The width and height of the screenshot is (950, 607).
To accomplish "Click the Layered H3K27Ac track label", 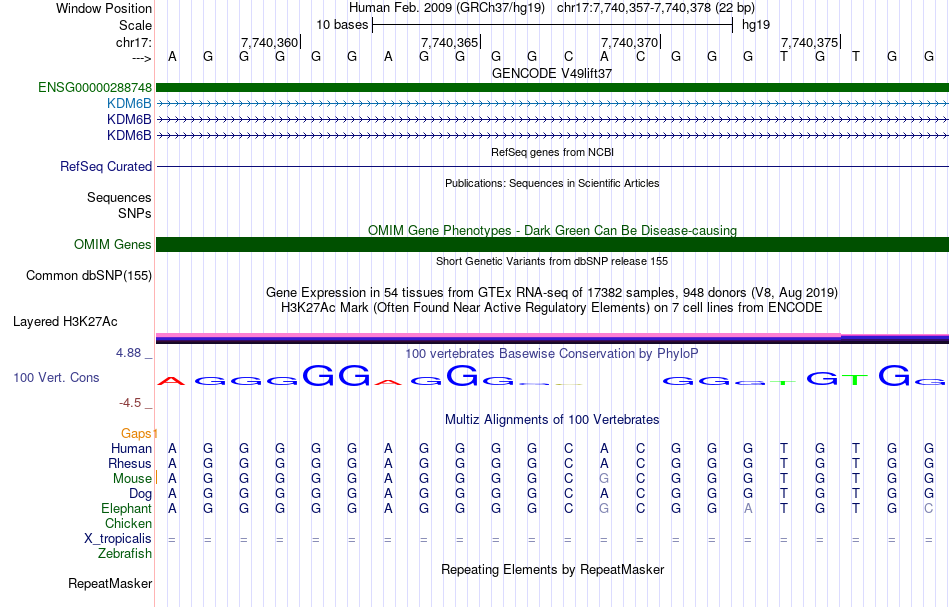I will tap(65, 322).
